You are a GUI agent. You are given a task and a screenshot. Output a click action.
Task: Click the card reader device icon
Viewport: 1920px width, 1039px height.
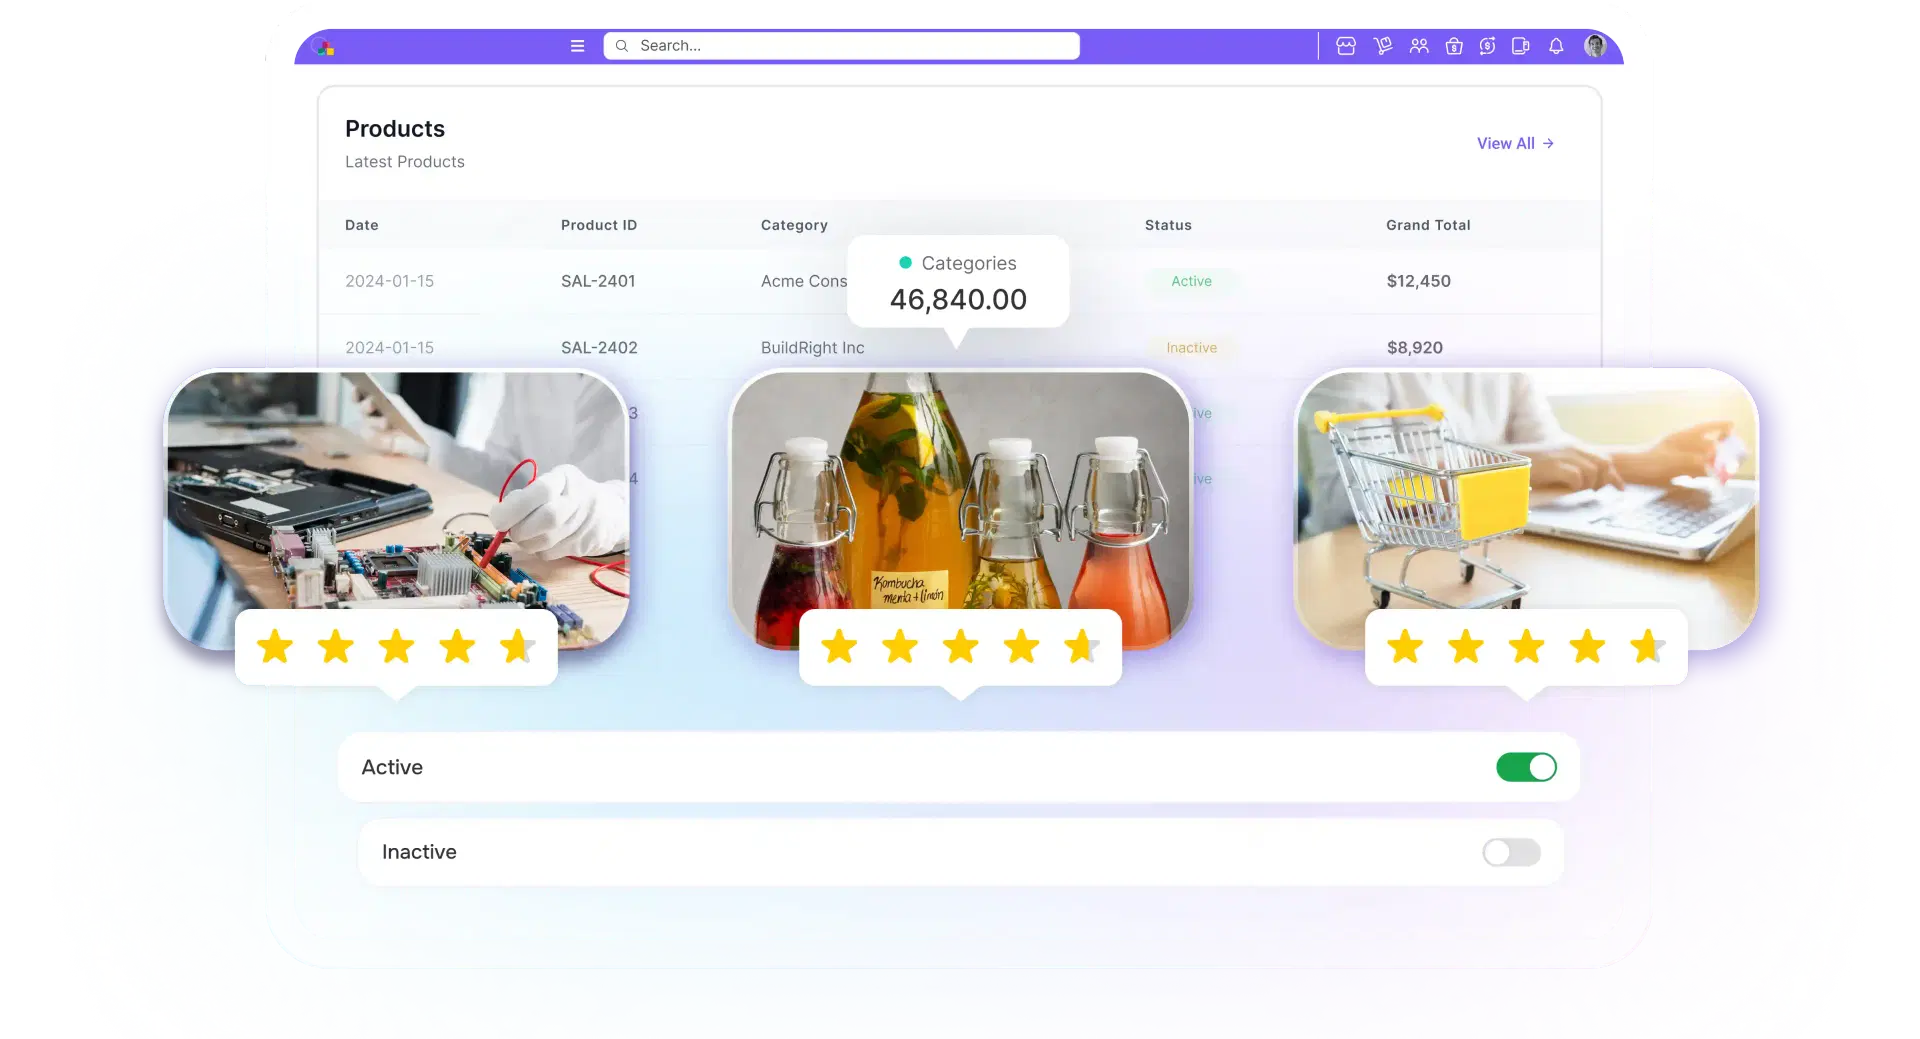tap(1521, 46)
